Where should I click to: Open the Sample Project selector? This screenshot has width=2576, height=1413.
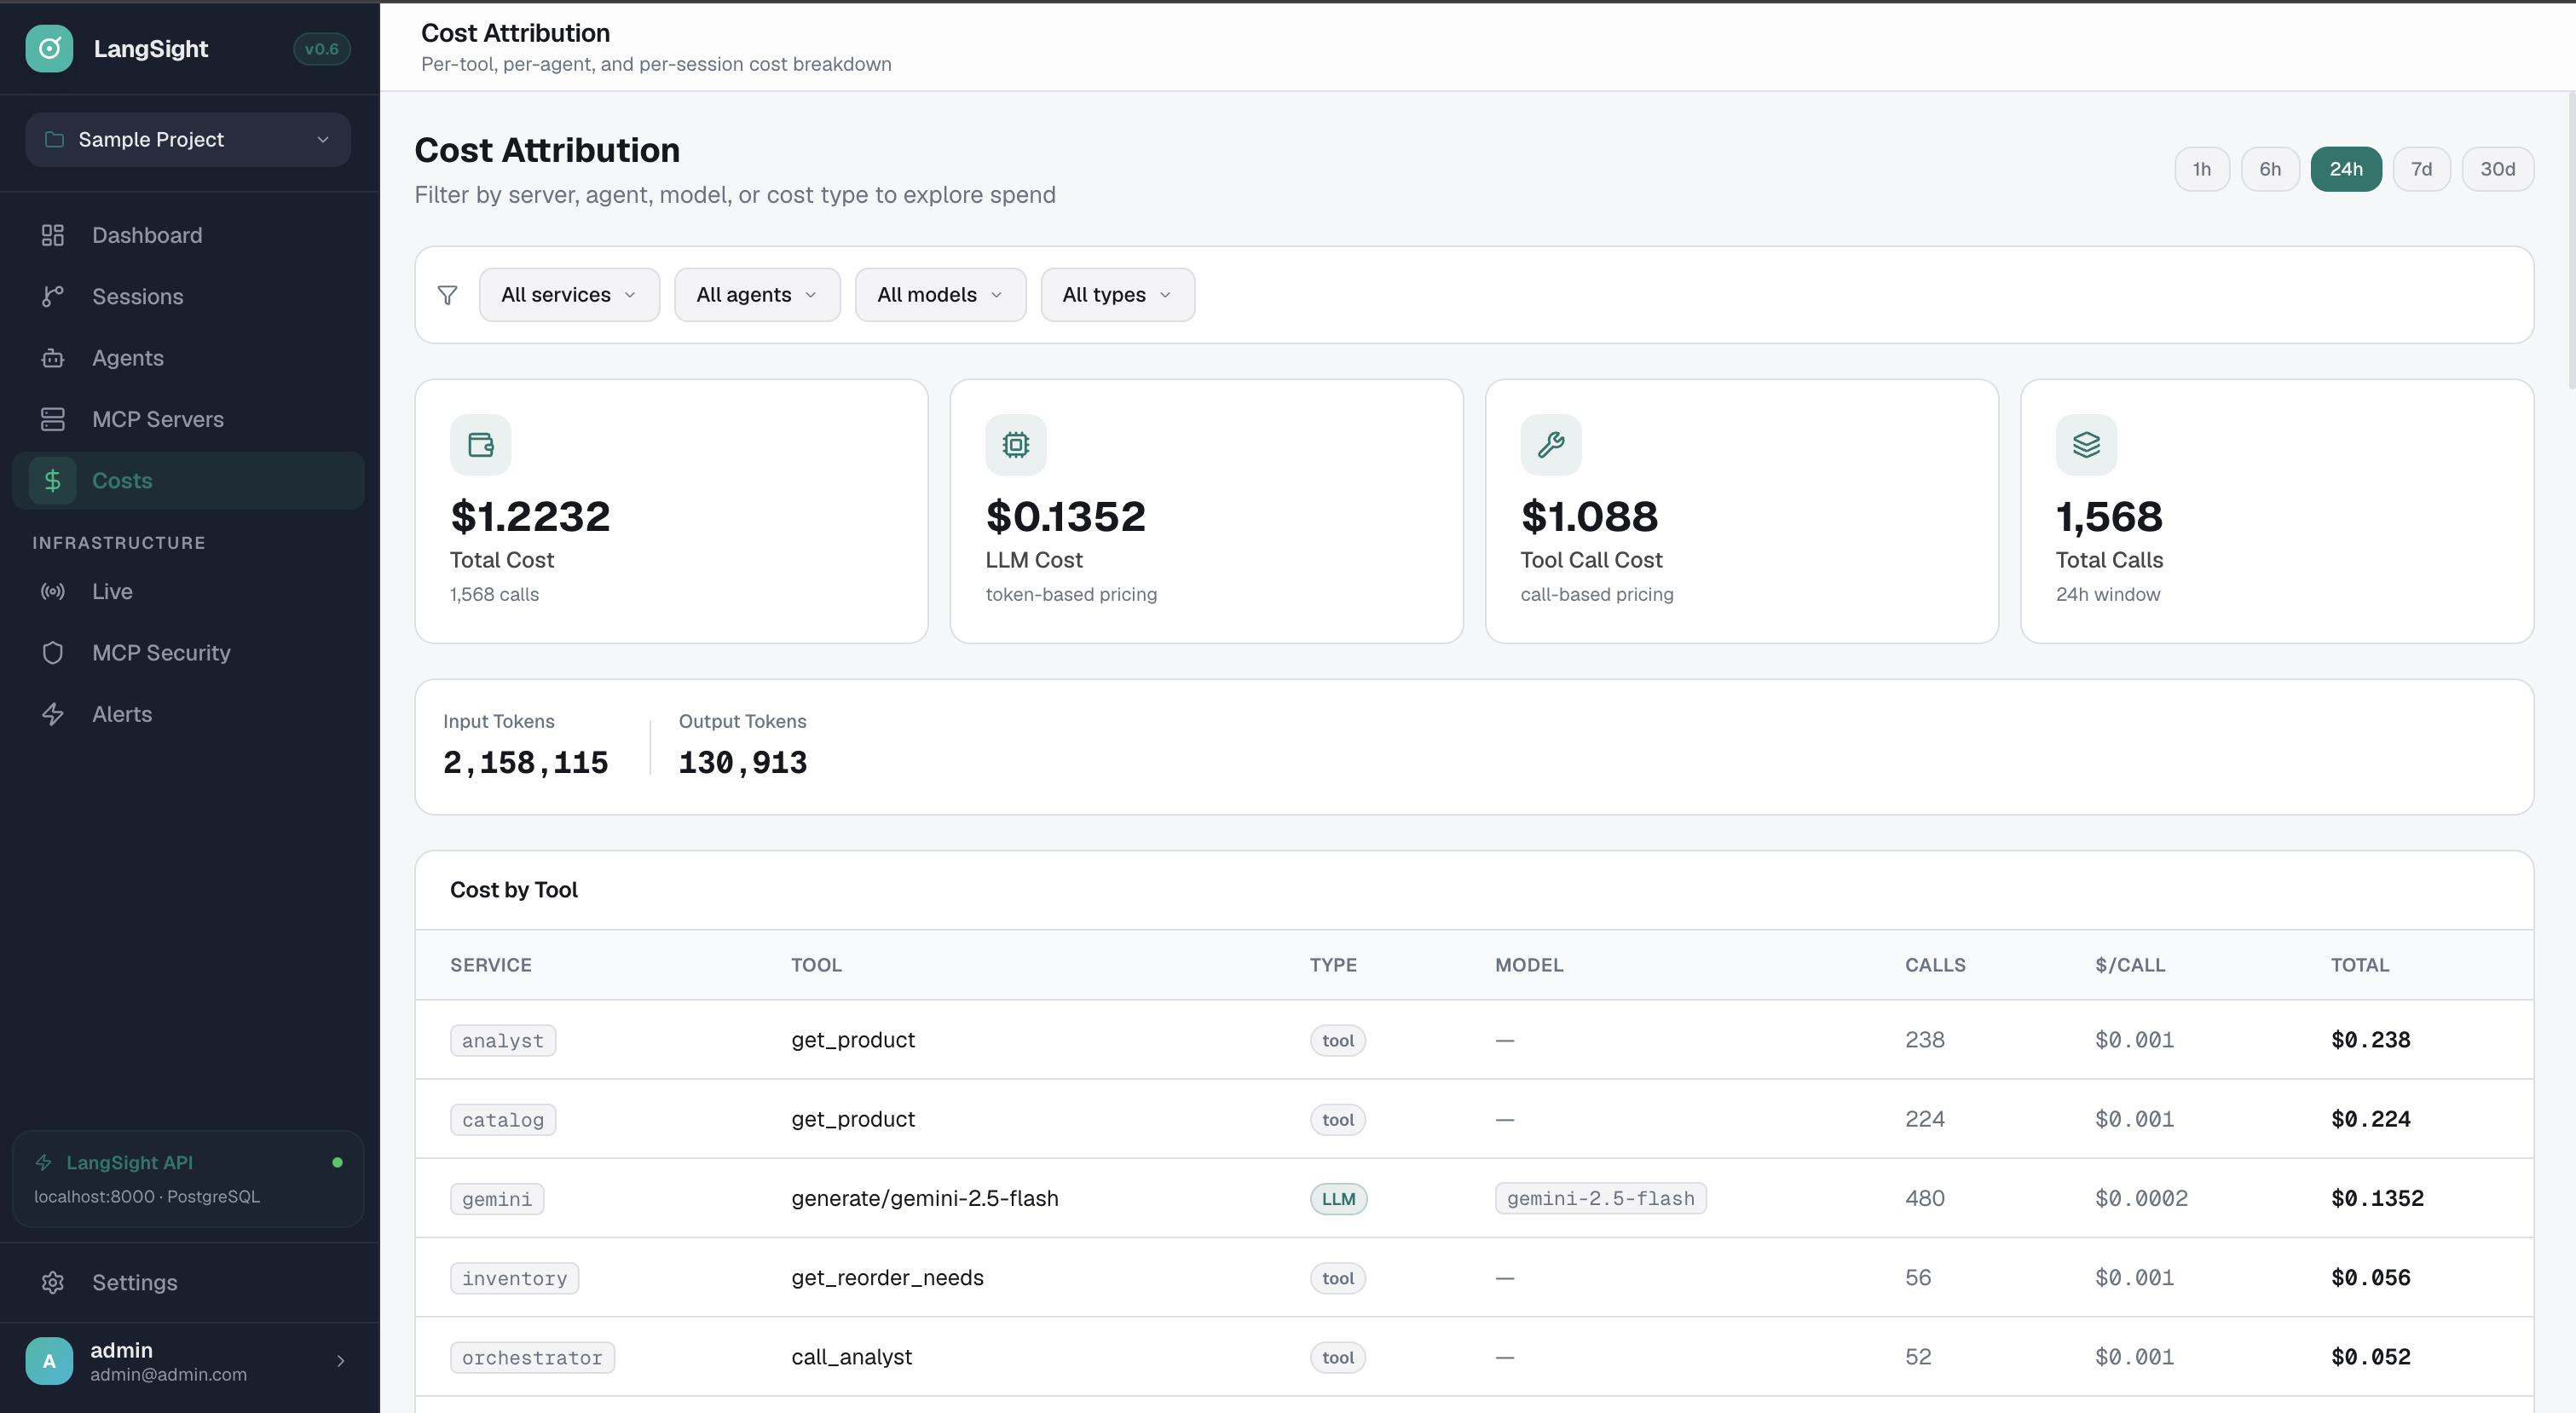pos(188,140)
